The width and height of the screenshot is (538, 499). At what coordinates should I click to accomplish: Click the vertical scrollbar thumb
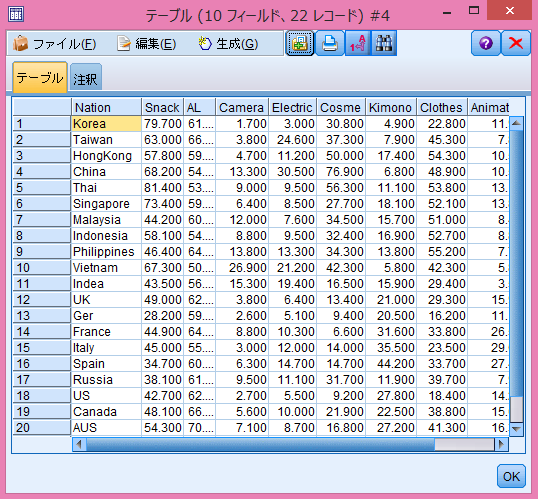coord(516,263)
